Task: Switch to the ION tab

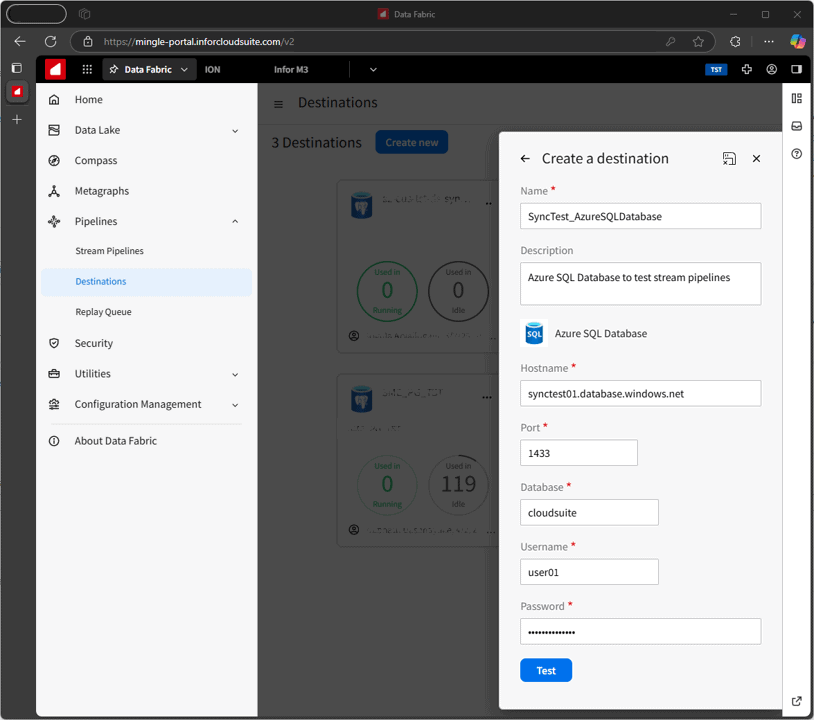Action: [212, 70]
